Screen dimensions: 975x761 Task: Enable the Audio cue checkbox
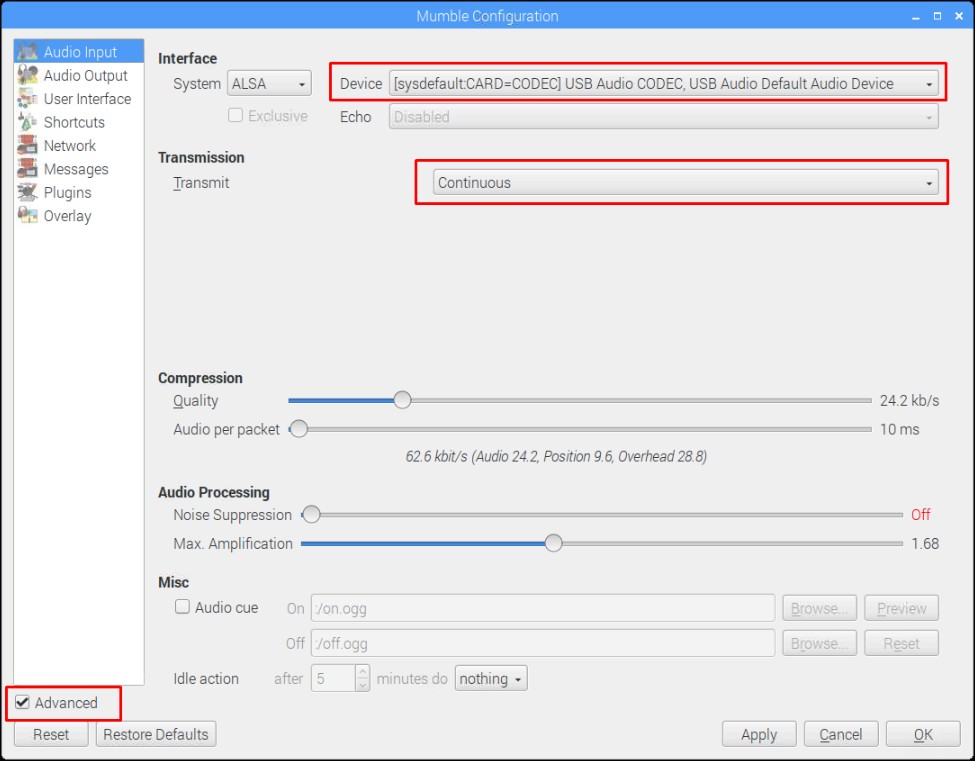pyautogui.click(x=182, y=606)
